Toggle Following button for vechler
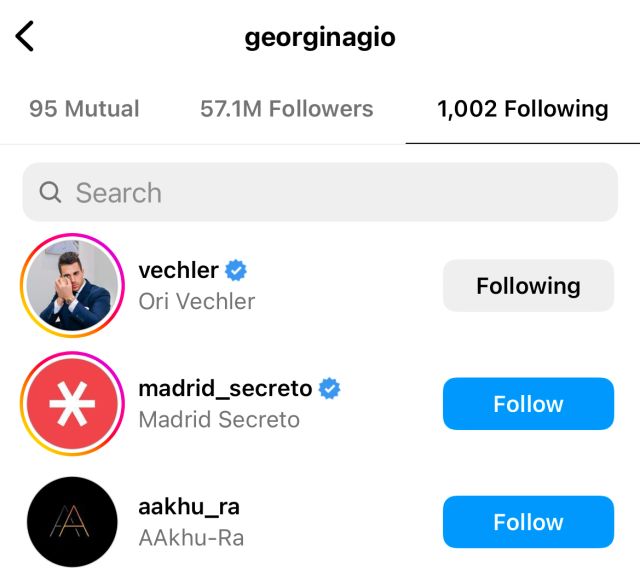The height and width of the screenshot is (569, 640). coord(528,286)
